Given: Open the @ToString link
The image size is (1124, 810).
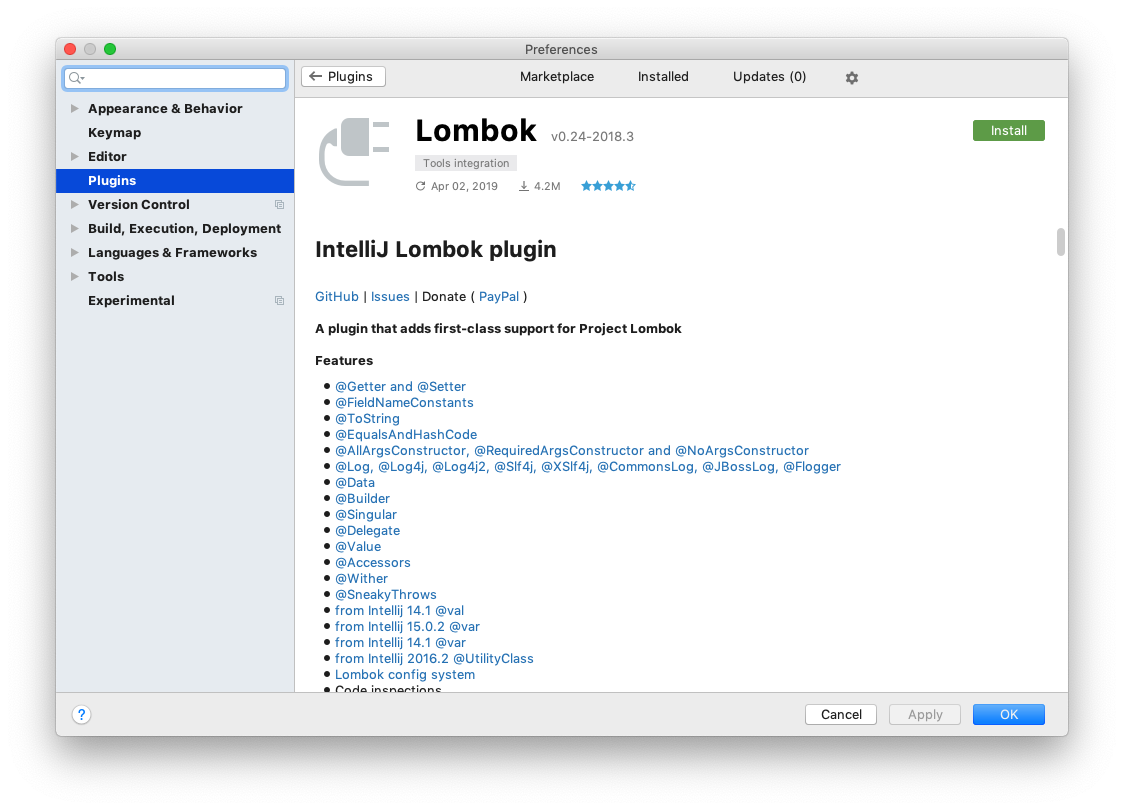Looking at the screenshot, I should tap(368, 419).
